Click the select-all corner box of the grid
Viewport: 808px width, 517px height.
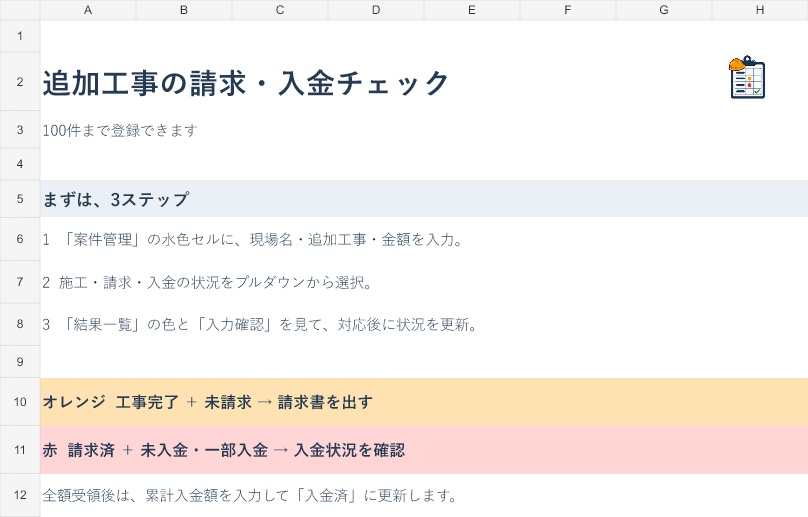tap(20, 10)
